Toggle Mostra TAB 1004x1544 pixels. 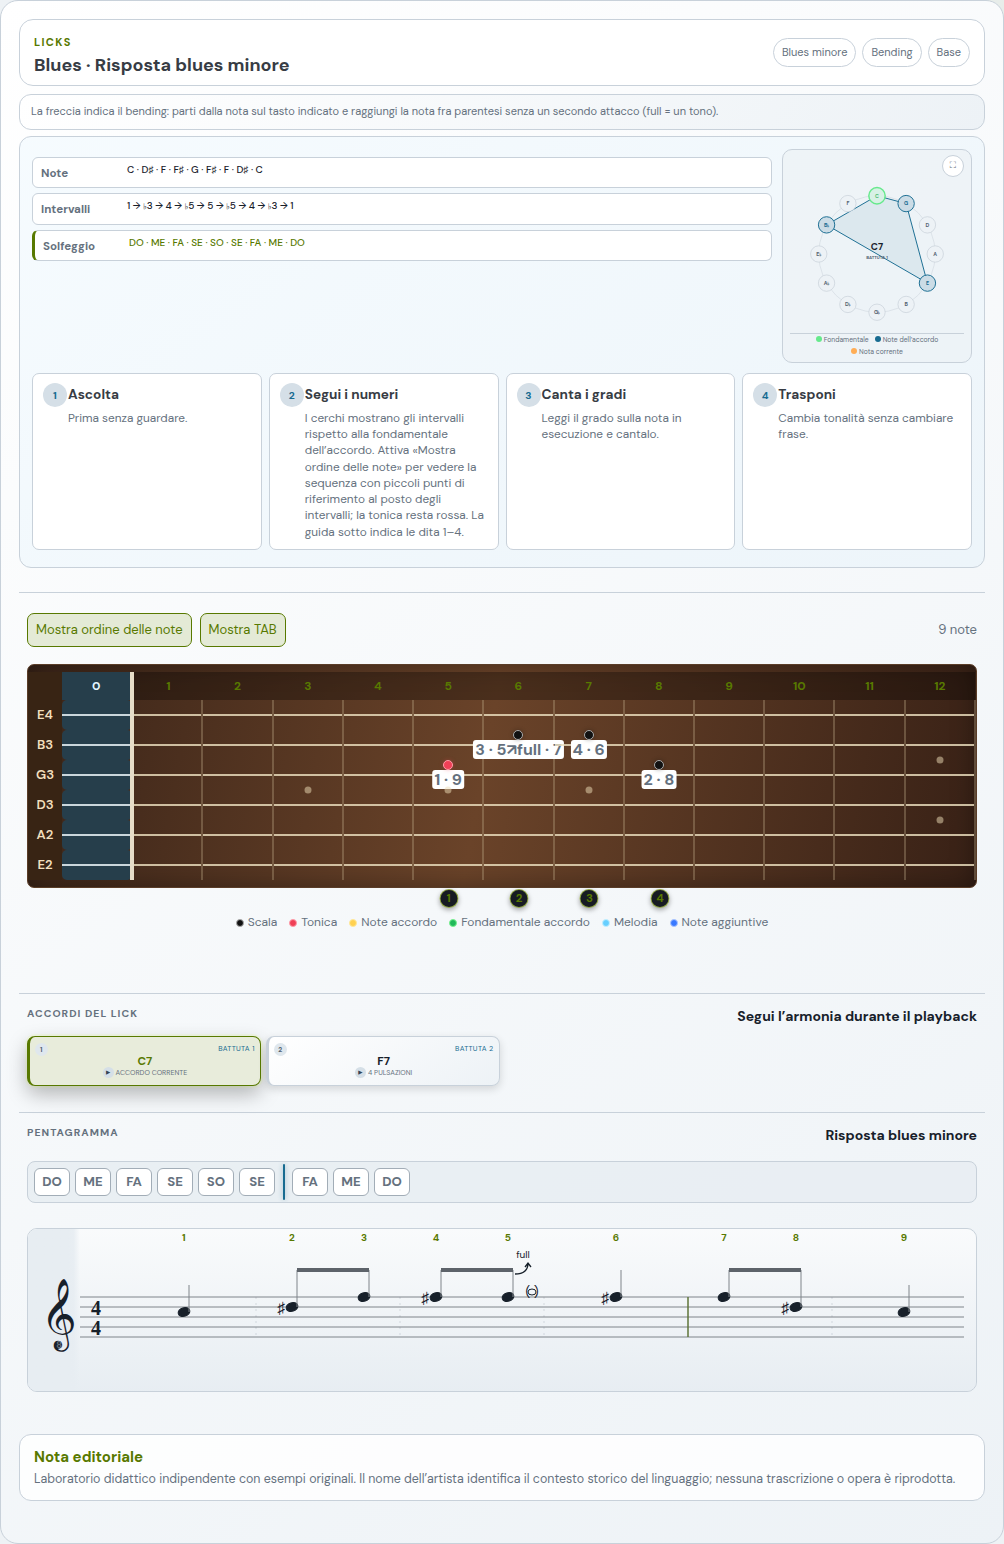pyautogui.click(x=243, y=630)
